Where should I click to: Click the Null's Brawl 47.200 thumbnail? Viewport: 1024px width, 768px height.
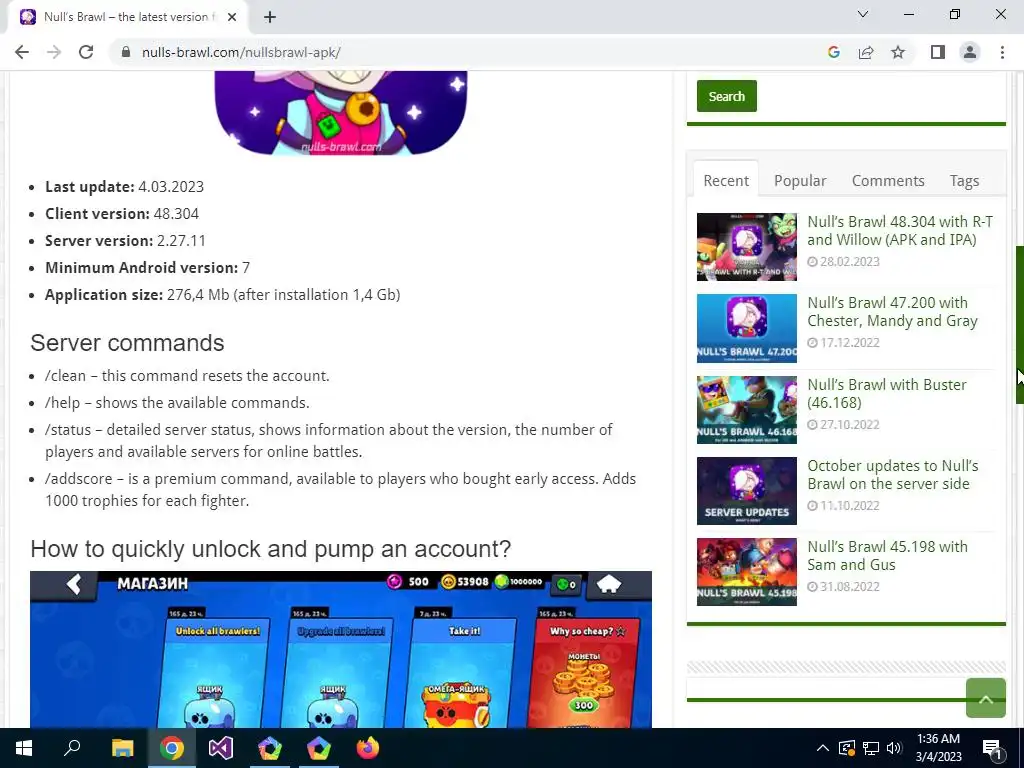click(x=746, y=328)
